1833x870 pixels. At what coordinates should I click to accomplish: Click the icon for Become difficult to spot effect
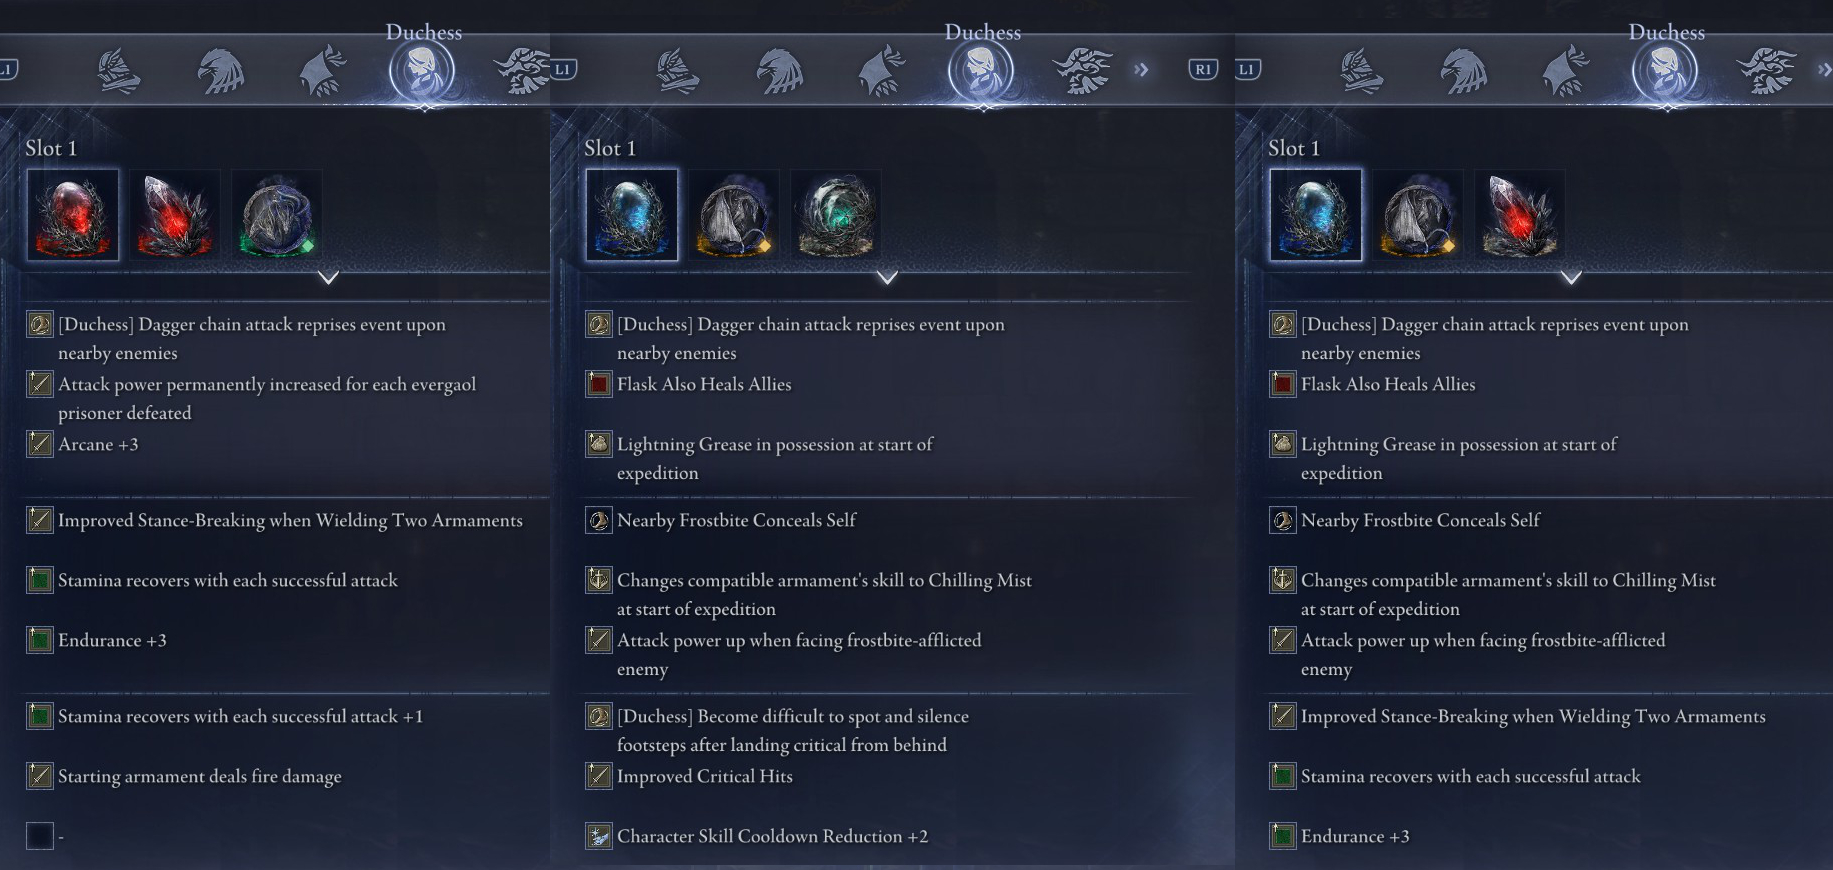pyautogui.click(x=599, y=716)
